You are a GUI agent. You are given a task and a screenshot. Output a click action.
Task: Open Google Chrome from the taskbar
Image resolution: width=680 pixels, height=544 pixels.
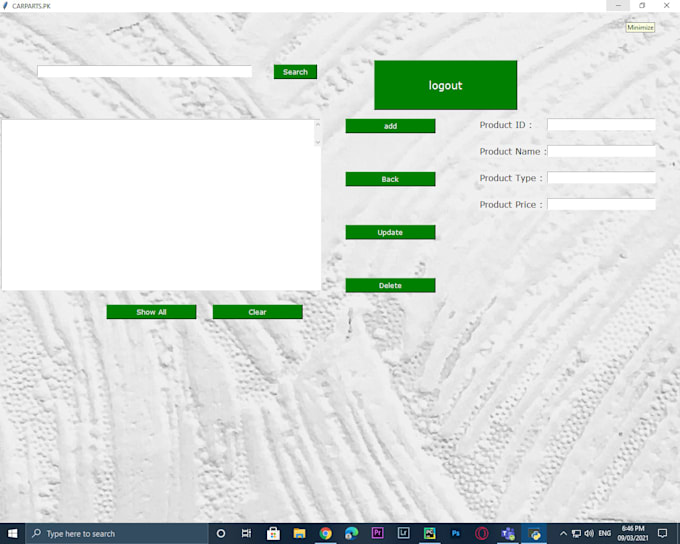point(326,534)
